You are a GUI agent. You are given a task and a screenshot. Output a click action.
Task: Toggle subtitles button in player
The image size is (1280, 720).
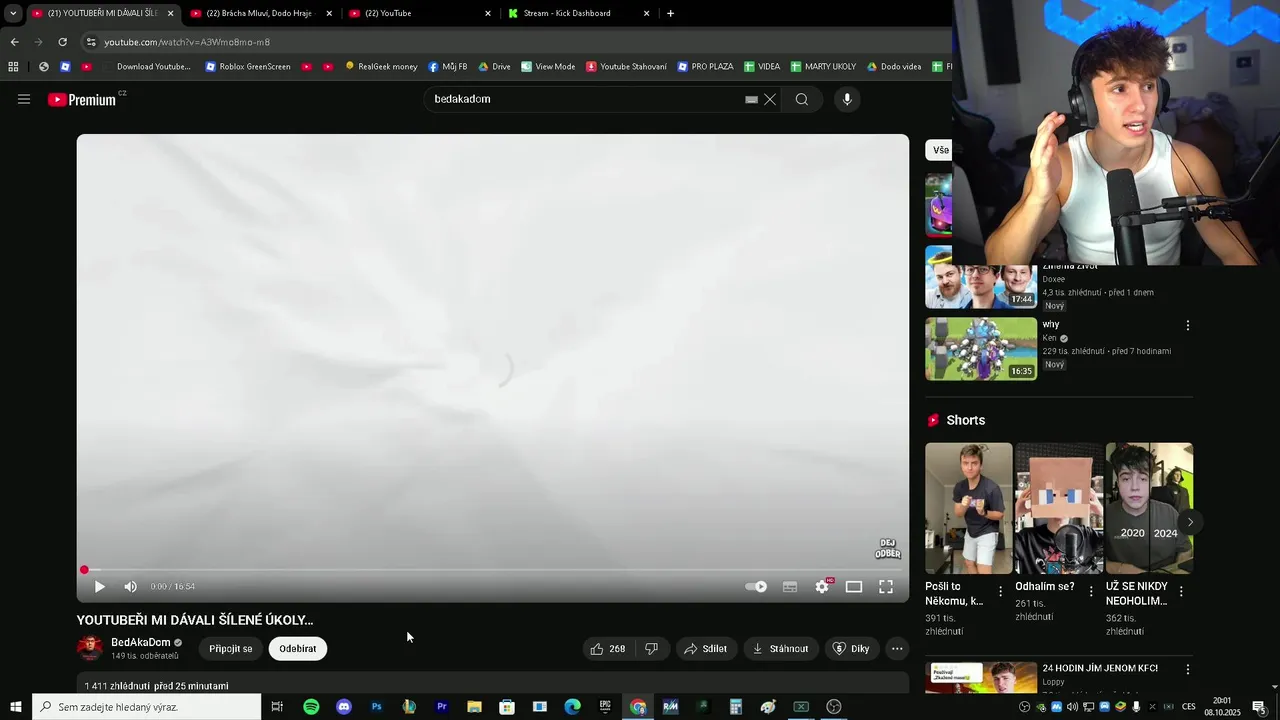(x=790, y=587)
